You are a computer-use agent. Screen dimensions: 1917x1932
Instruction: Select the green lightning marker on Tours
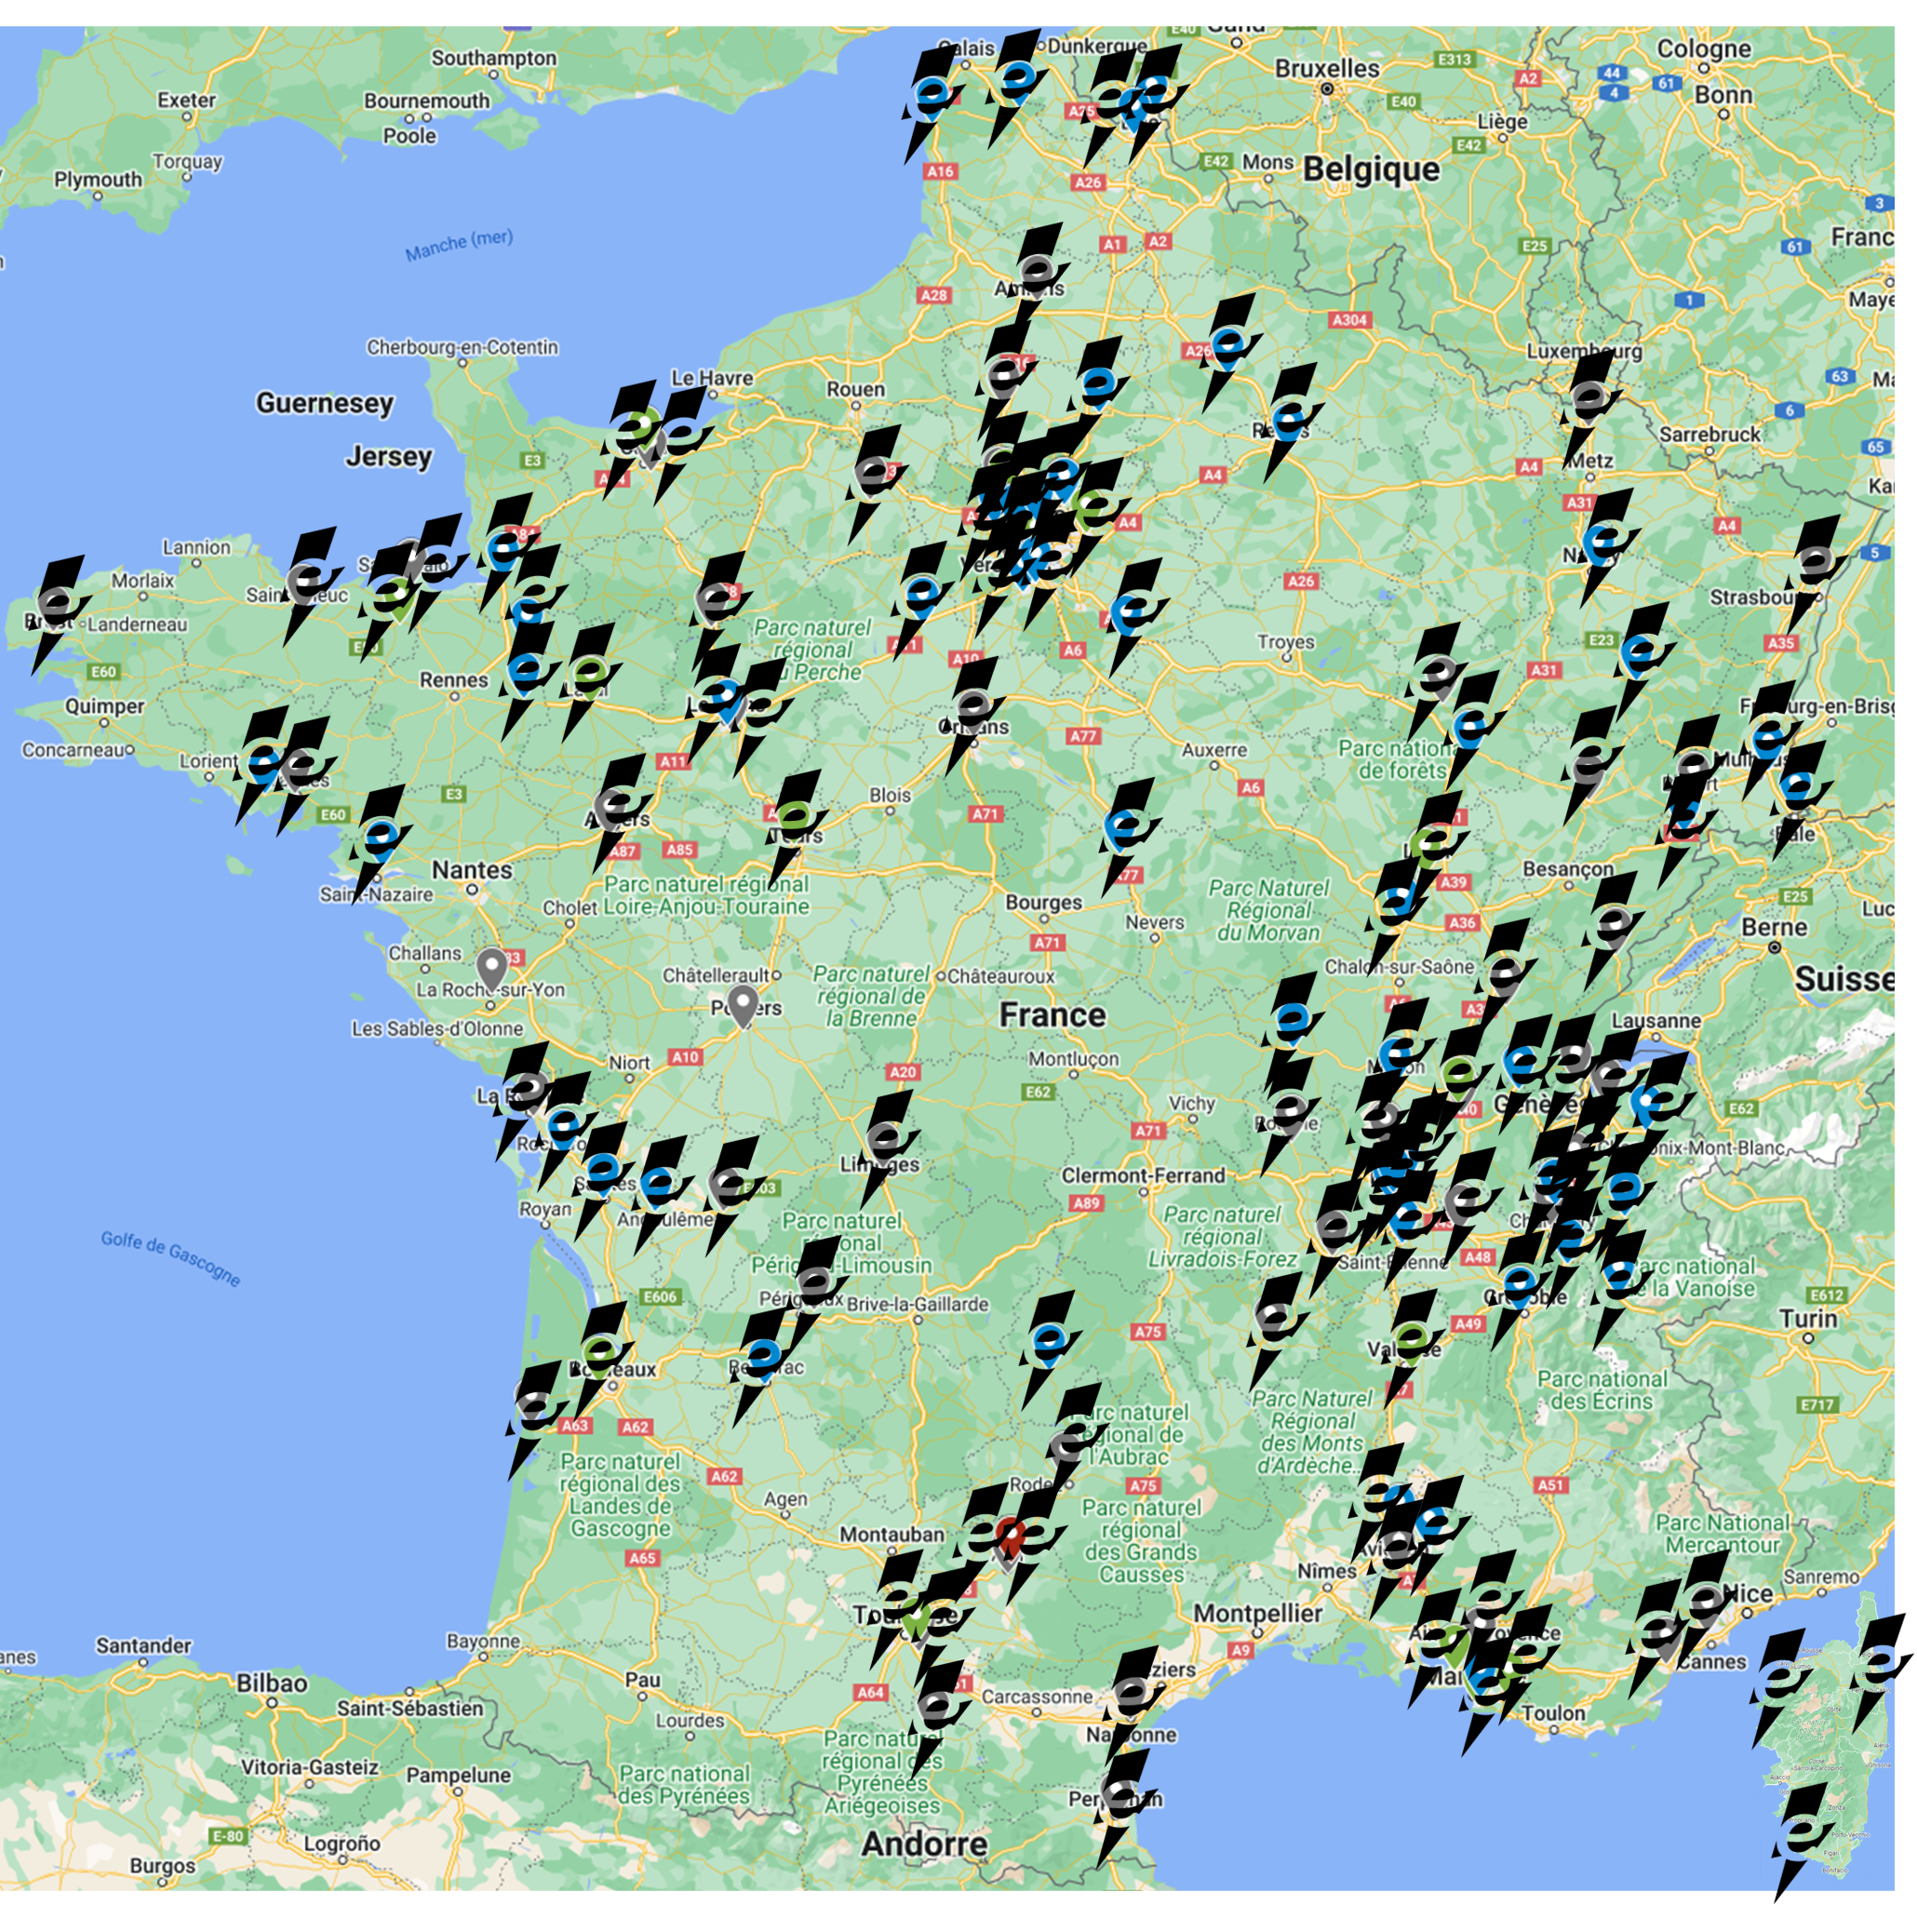click(x=796, y=829)
